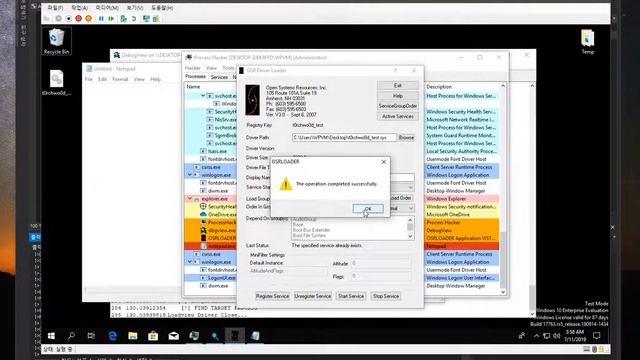The image size is (640, 360).
Task: Select the Temp folder on the desktop
Action: (588, 42)
